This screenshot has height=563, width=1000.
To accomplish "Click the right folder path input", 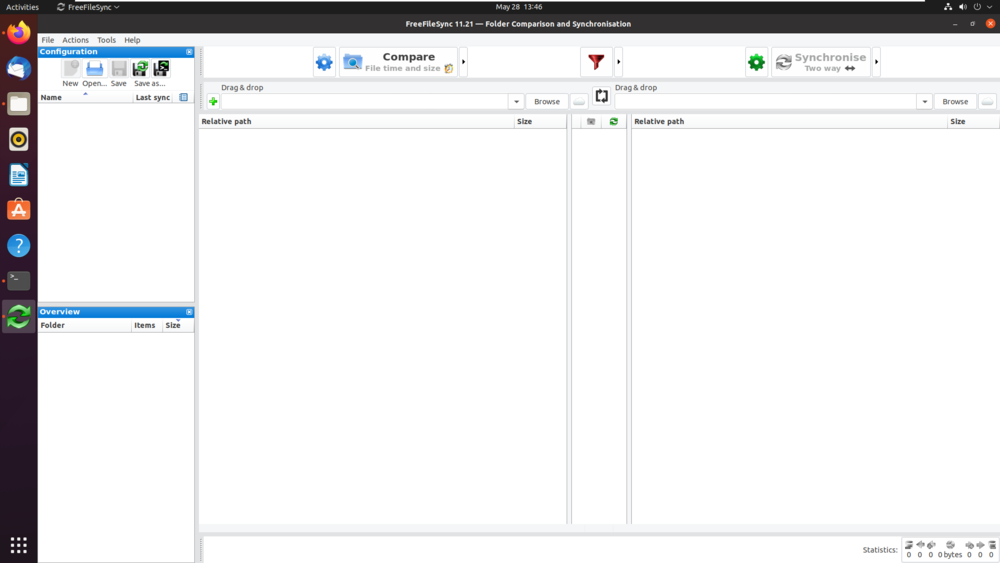I will pyautogui.click(x=766, y=101).
